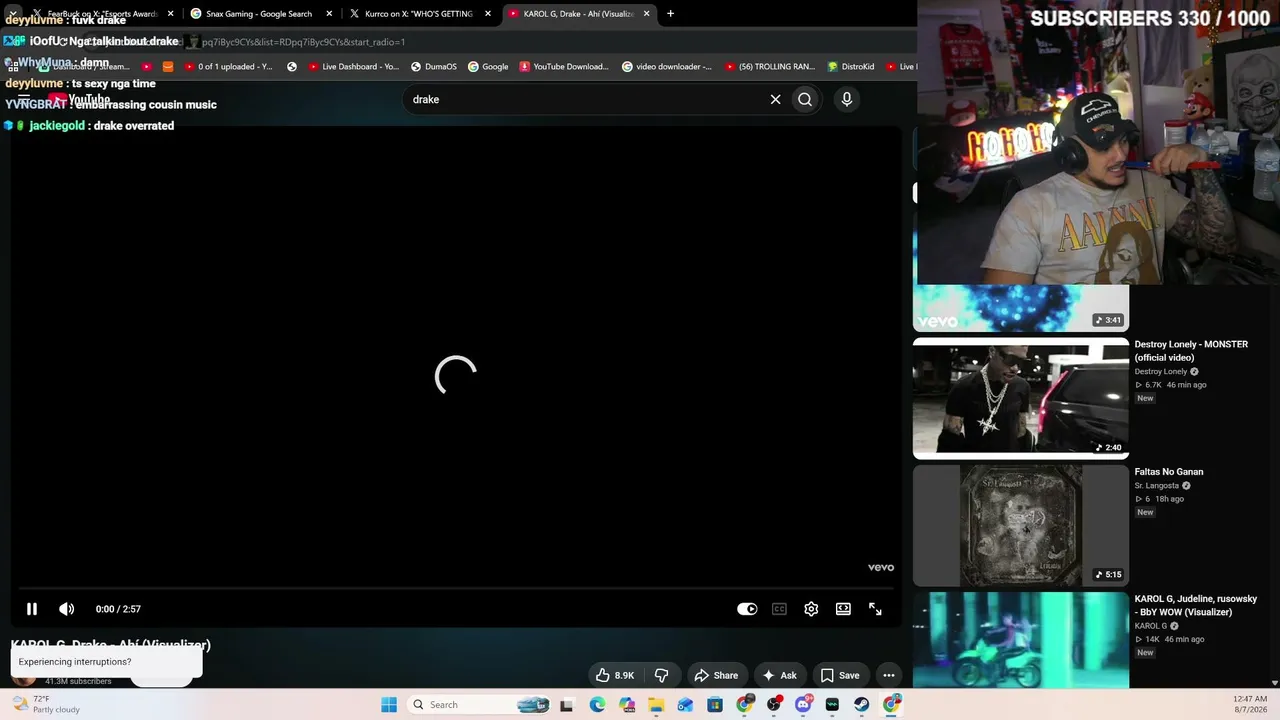Open Outlook from taskbar
Screen dimensions: 1280x720
pos(685,705)
